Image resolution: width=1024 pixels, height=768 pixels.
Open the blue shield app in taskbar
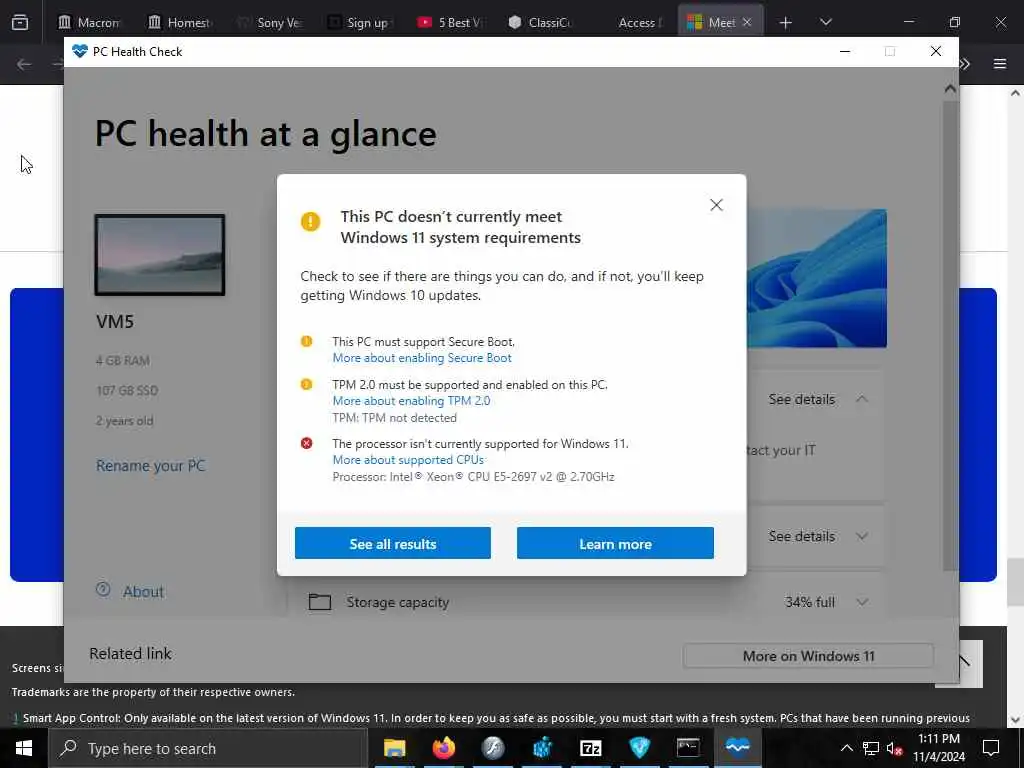tap(640, 748)
